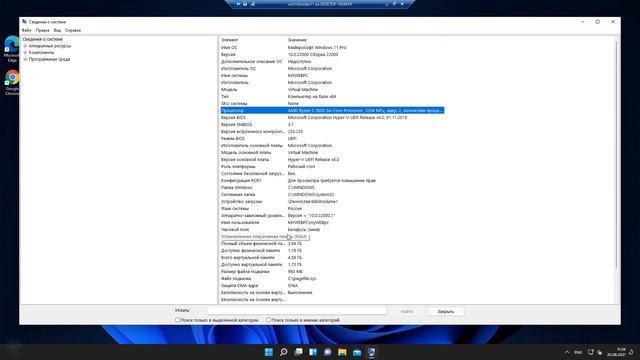The width and height of the screenshot is (640, 360).
Task: Open Task View on the taskbar
Action: [298, 352]
